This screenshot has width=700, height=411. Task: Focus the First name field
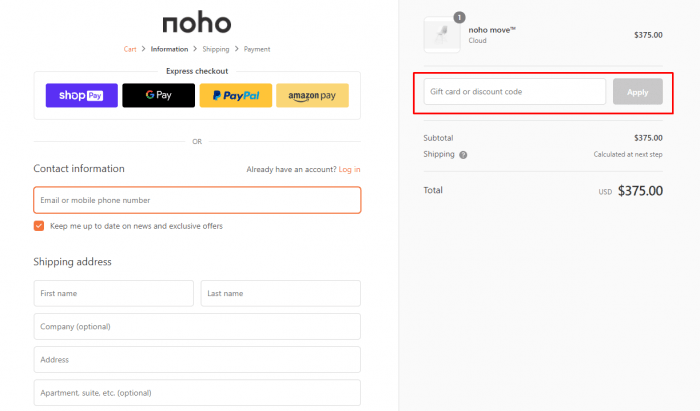[113, 293]
